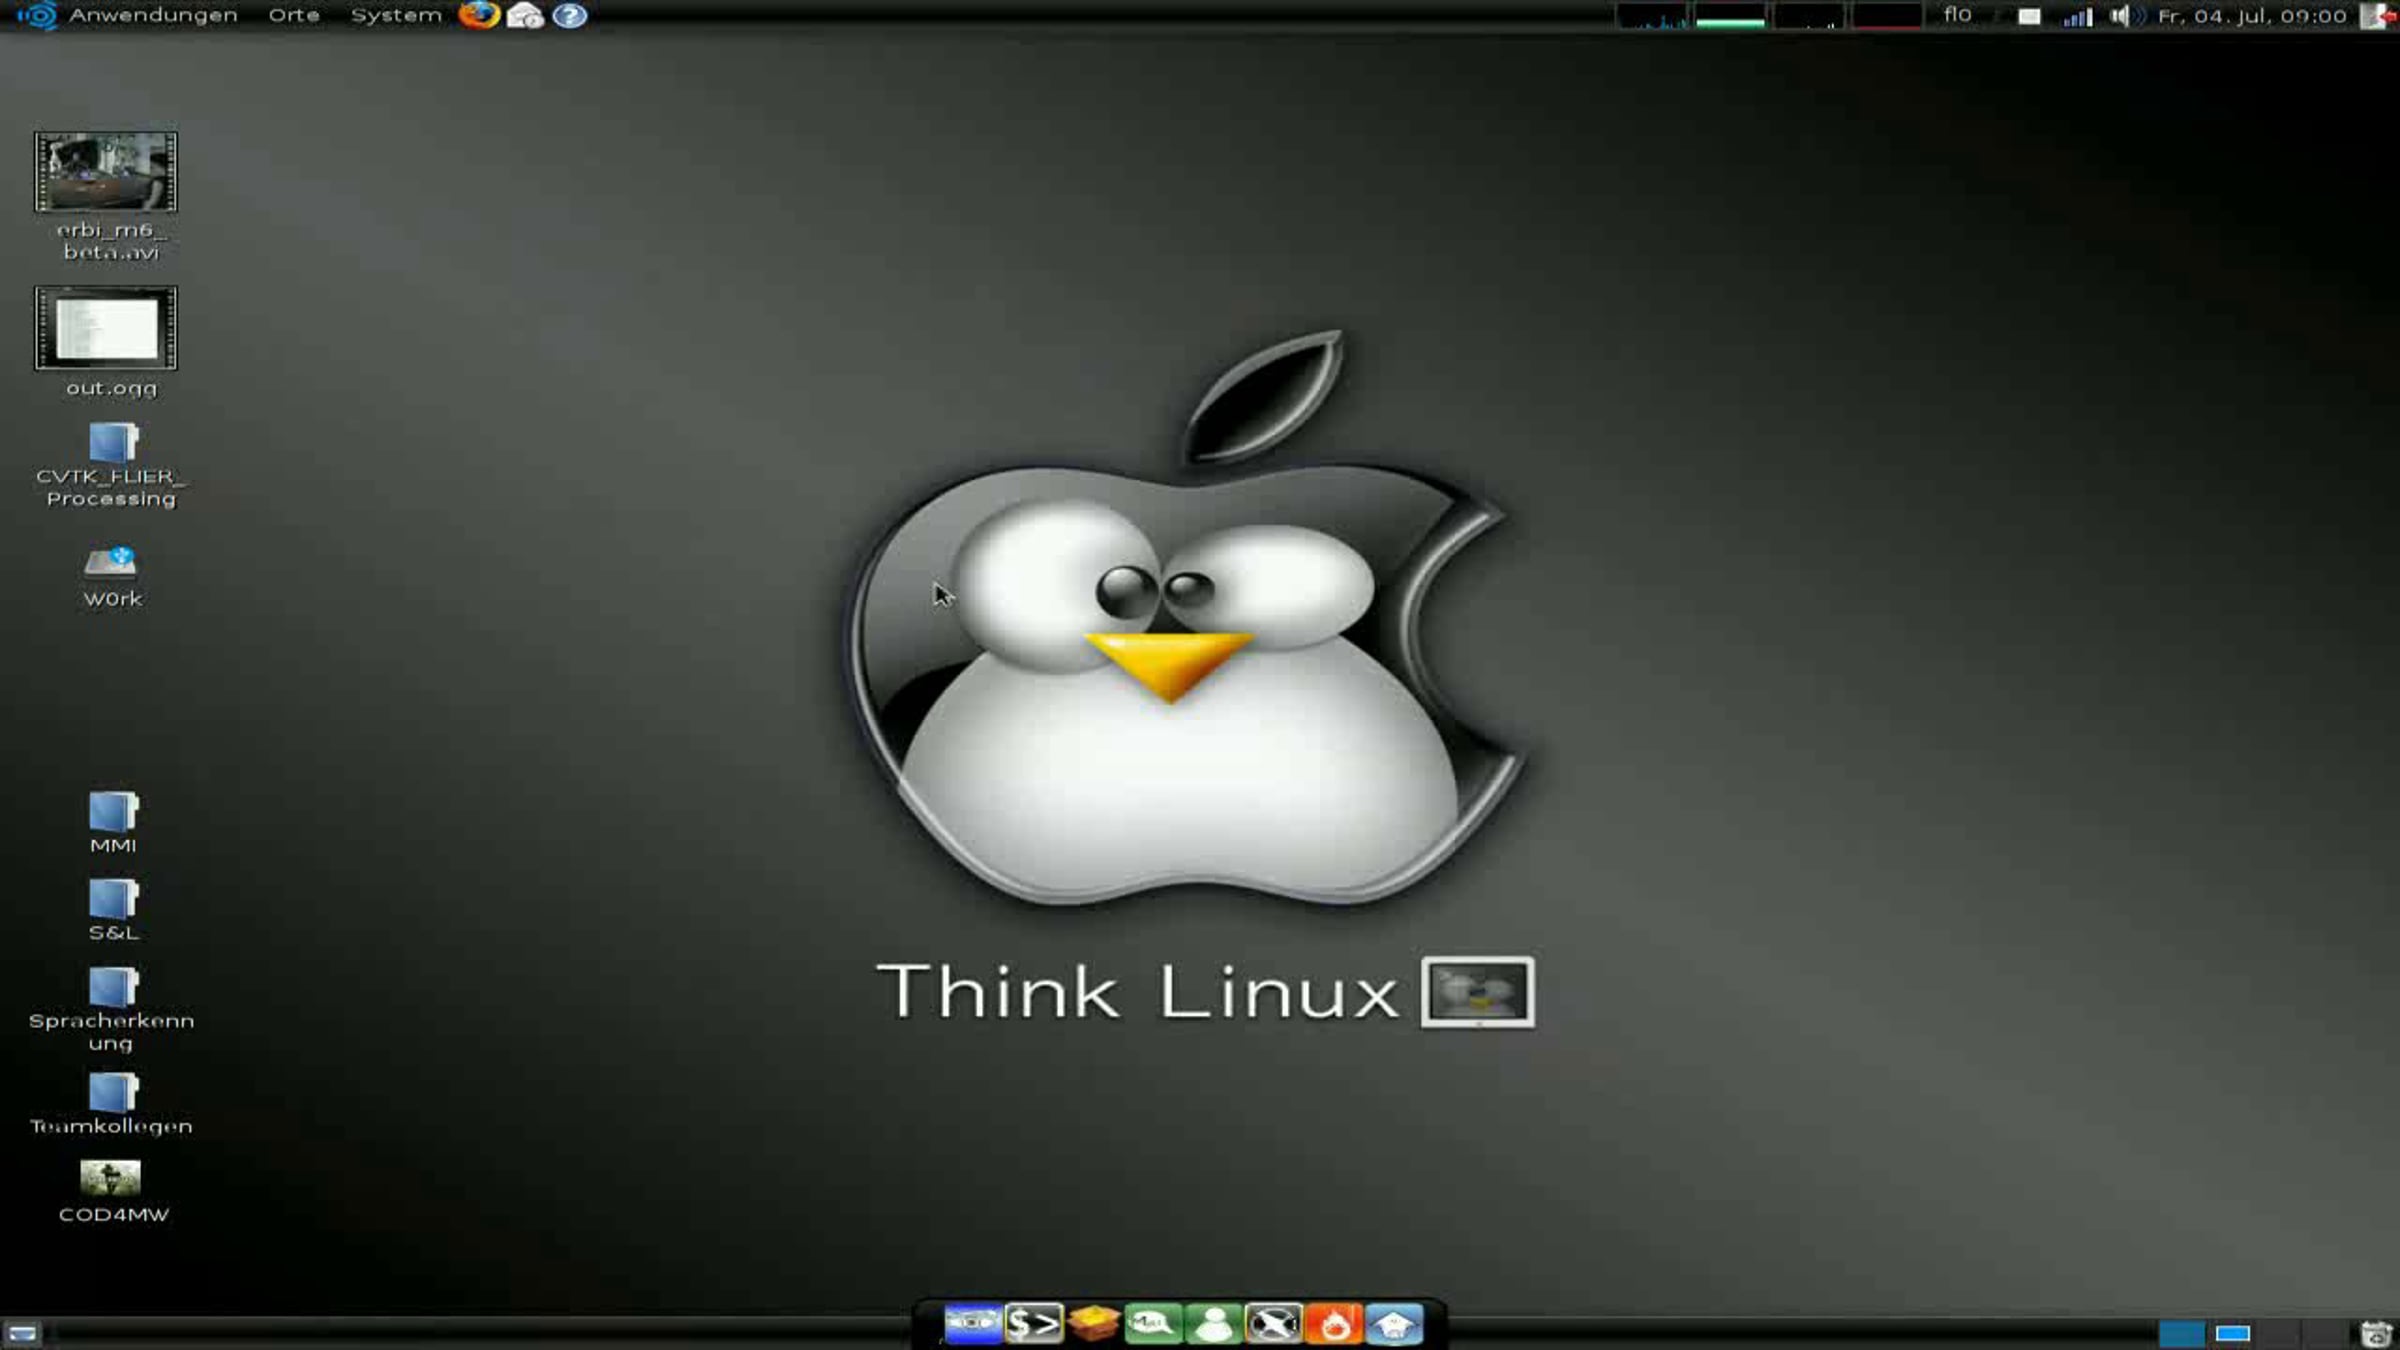Open the green contact person app
This screenshot has height=1350, width=2400.
coord(1214,1324)
